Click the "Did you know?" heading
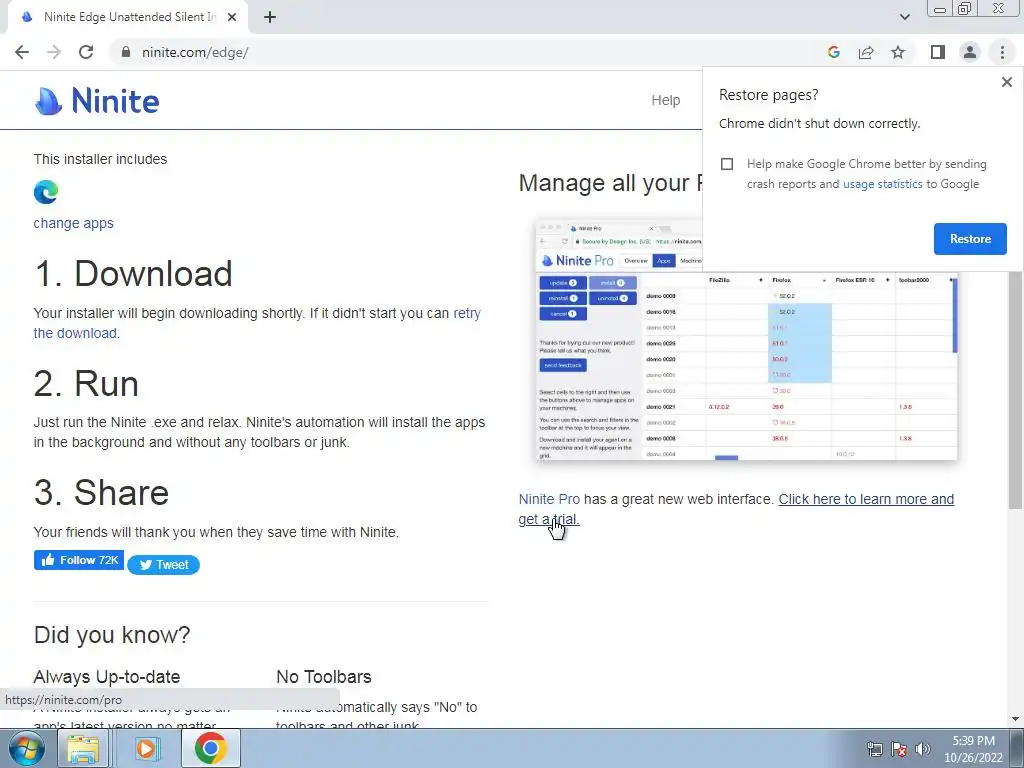Viewport: 1024px width, 768px height. coord(112,635)
